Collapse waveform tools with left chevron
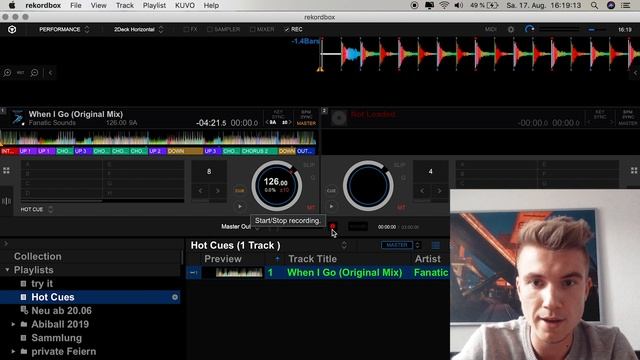The image size is (640, 360). click(51, 73)
